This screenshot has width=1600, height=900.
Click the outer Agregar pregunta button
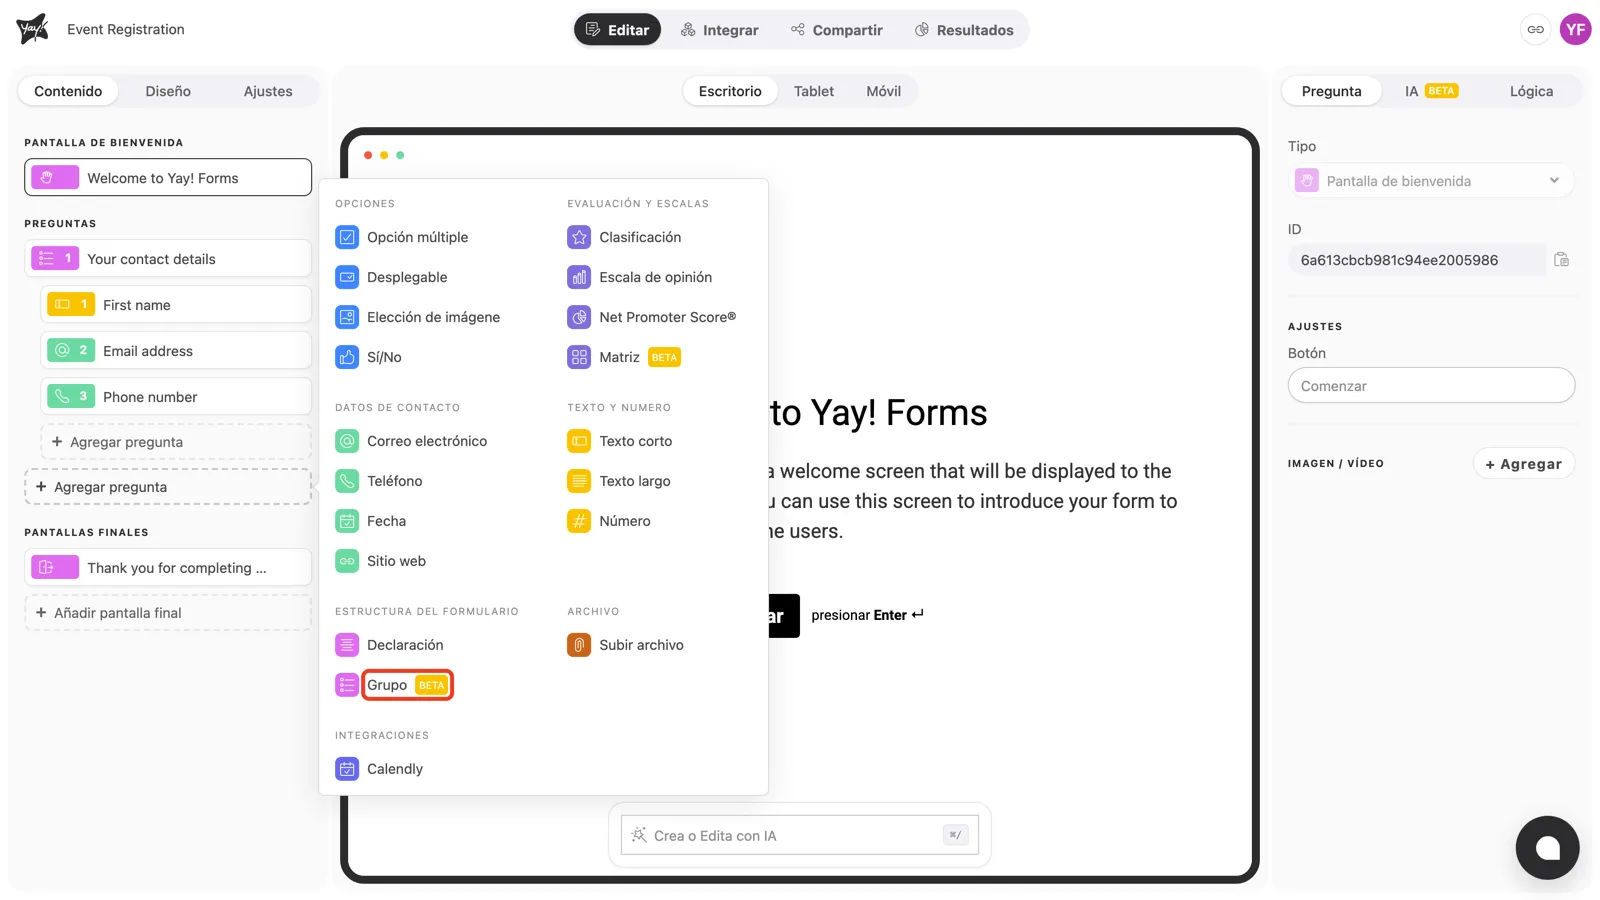pyautogui.click(x=168, y=487)
